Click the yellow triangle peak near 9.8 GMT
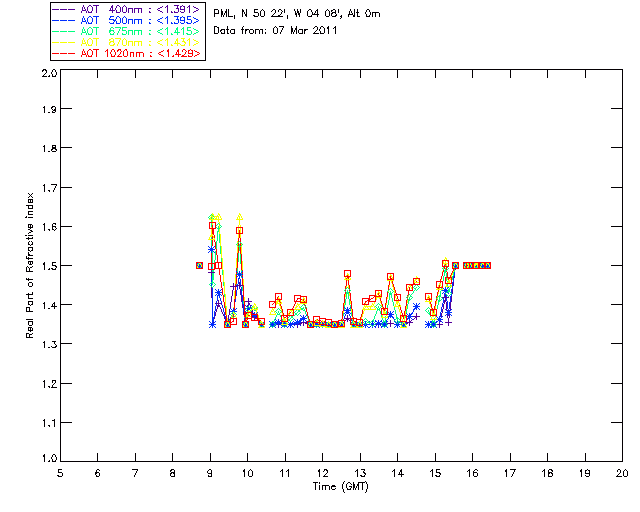 (240, 217)
